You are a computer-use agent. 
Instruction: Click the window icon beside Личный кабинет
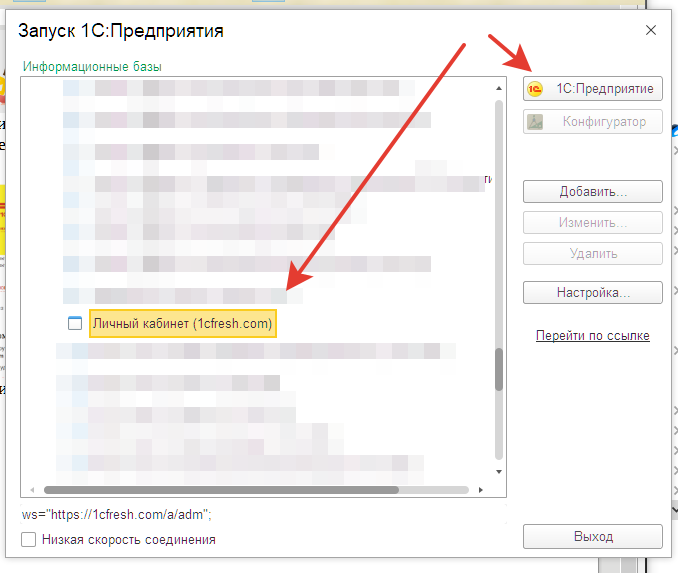75,323
